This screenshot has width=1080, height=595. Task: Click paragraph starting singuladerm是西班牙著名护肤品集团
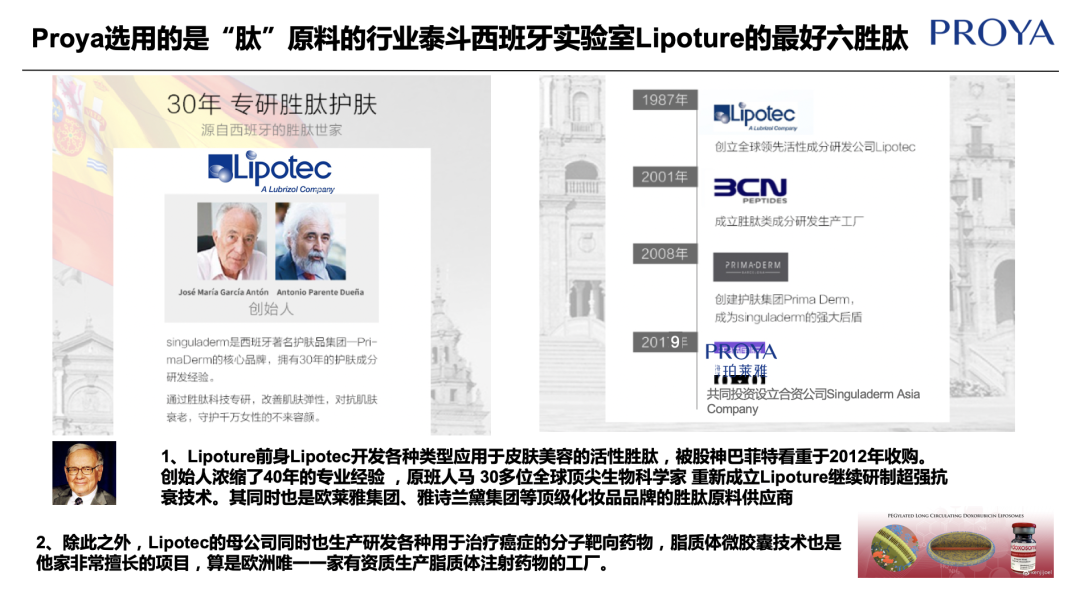coord(271,359)
